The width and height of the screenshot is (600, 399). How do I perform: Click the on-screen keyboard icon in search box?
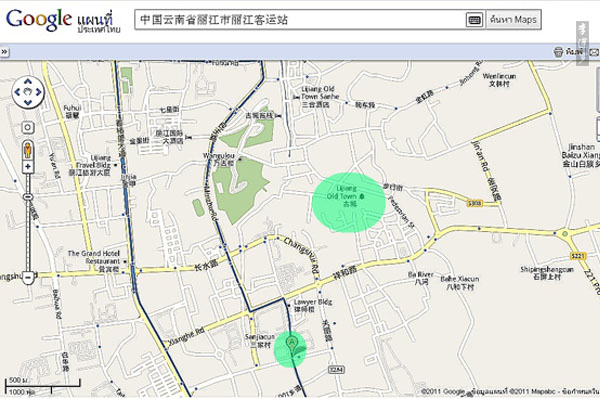pos(474,20)
